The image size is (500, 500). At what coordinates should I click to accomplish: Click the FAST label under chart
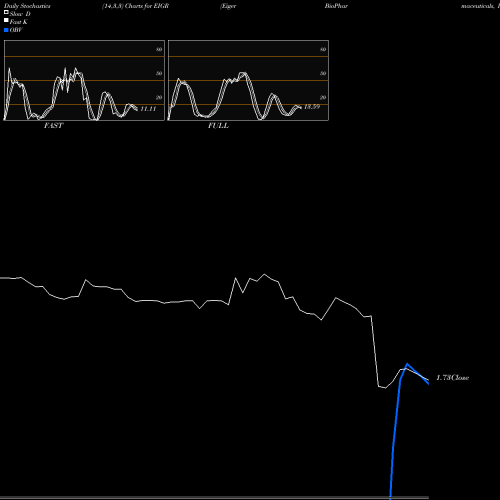tap(53, 126)
